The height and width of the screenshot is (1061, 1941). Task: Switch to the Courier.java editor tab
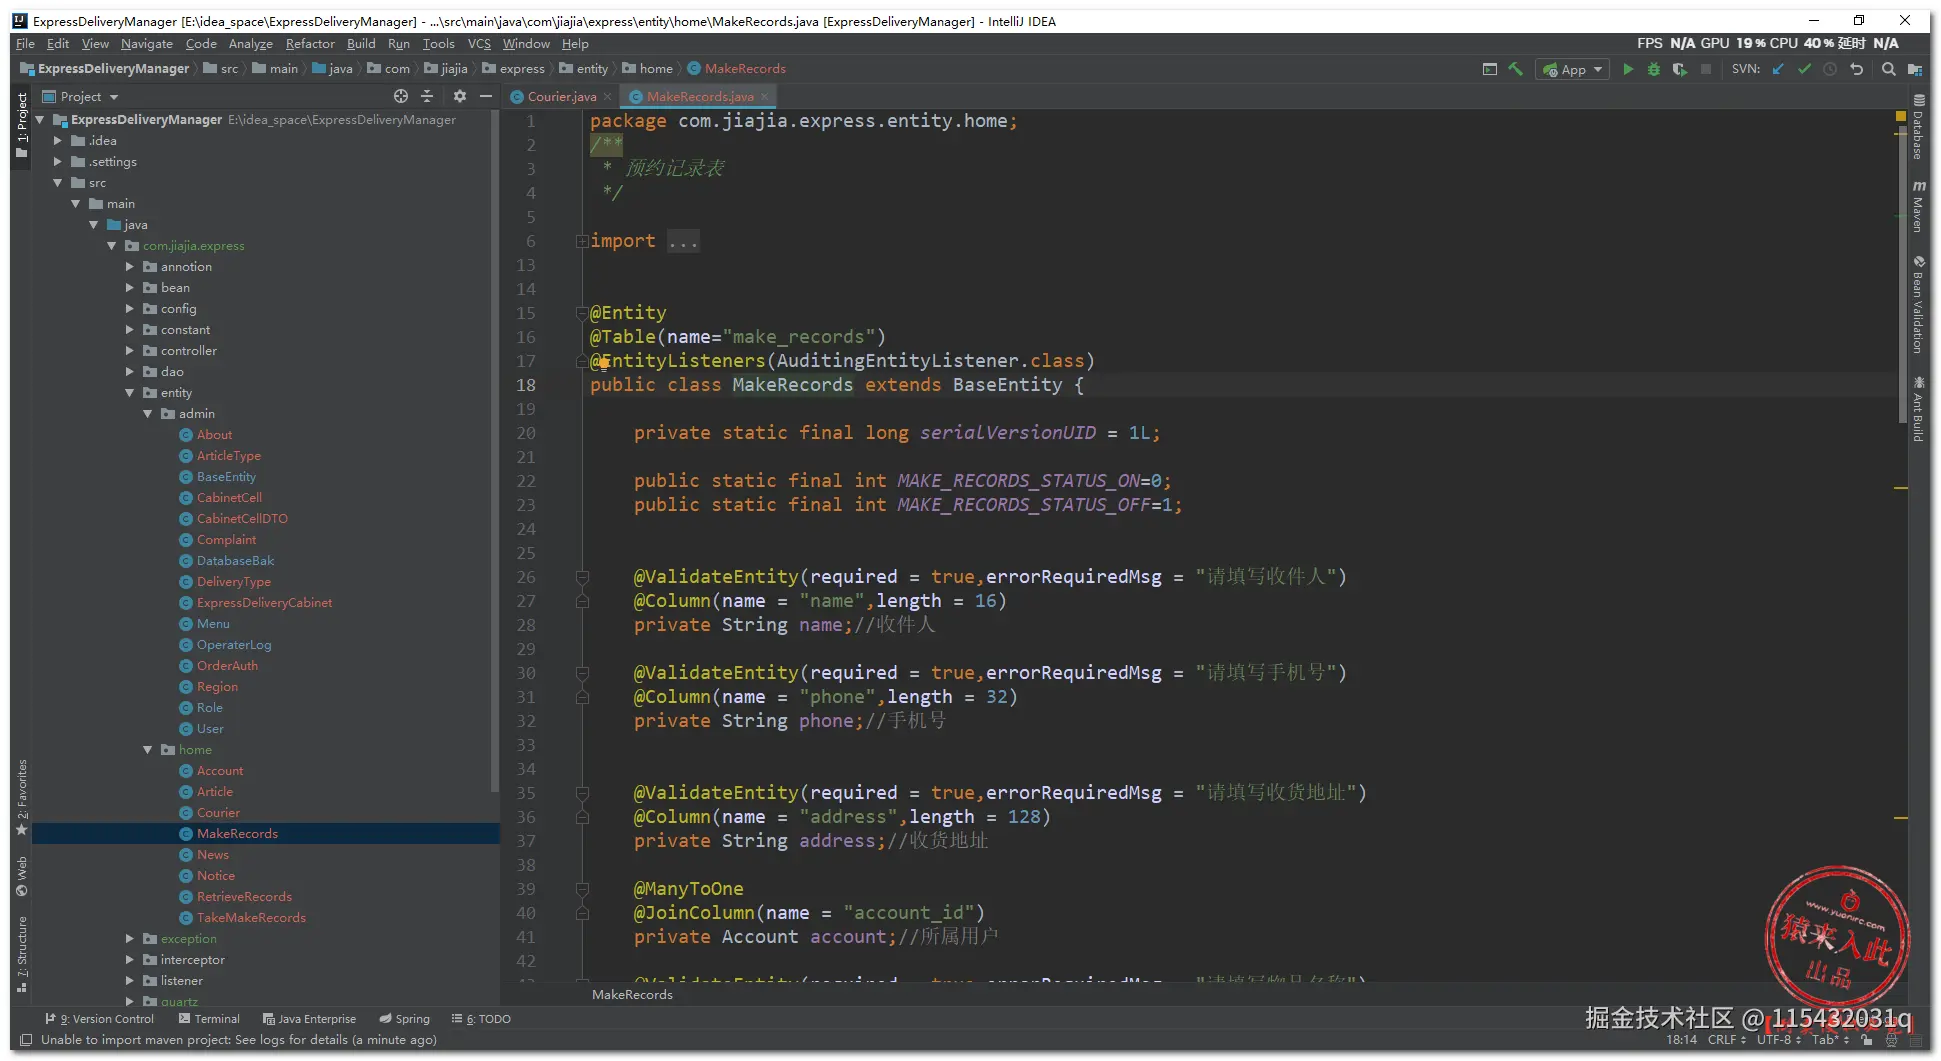[x=561, y=97]
